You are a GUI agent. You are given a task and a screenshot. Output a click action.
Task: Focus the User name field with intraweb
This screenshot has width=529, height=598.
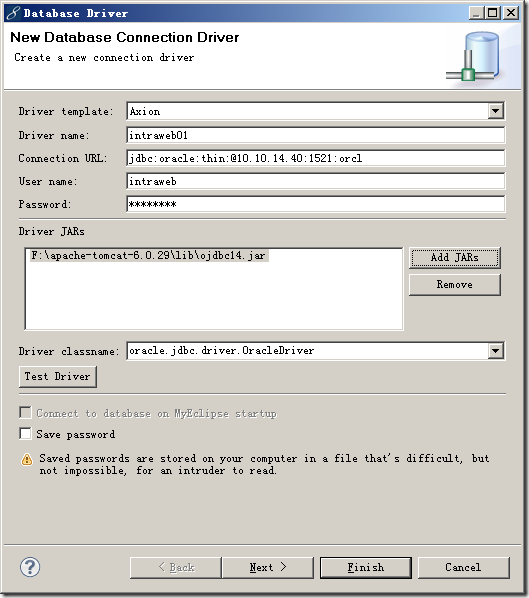[315, 181]
